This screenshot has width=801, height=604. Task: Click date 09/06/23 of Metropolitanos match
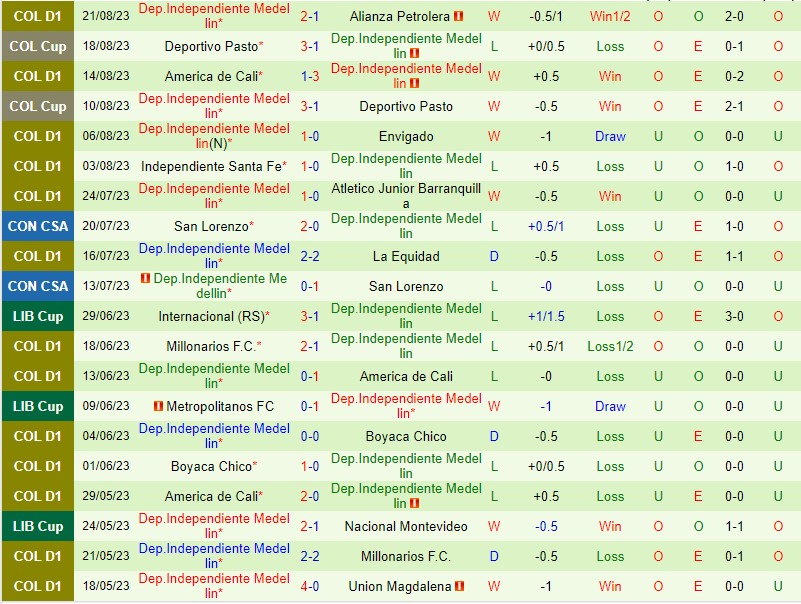pos(106,406)
